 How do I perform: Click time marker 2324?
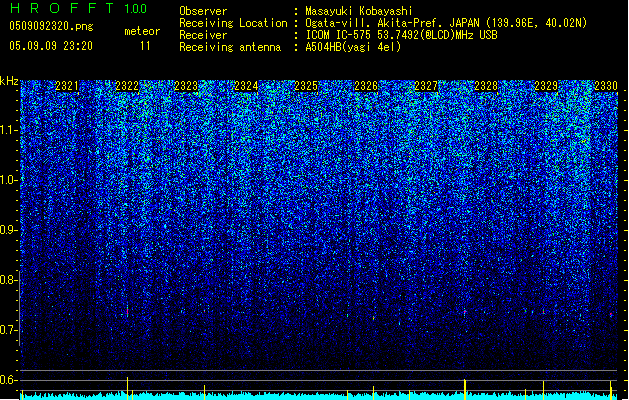click(246, 86)
